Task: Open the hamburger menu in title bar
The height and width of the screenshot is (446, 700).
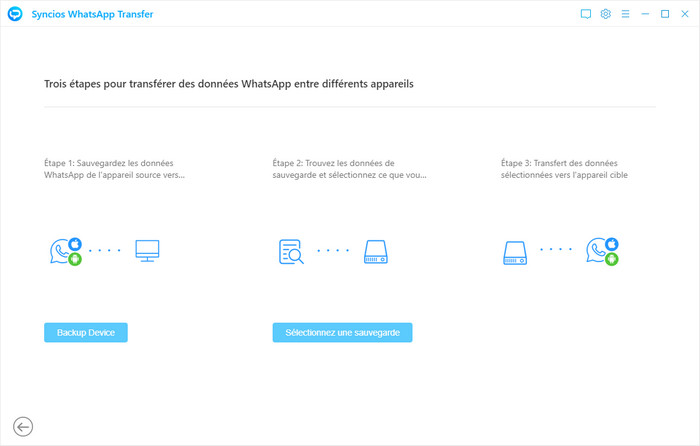Action: [625, 15]
